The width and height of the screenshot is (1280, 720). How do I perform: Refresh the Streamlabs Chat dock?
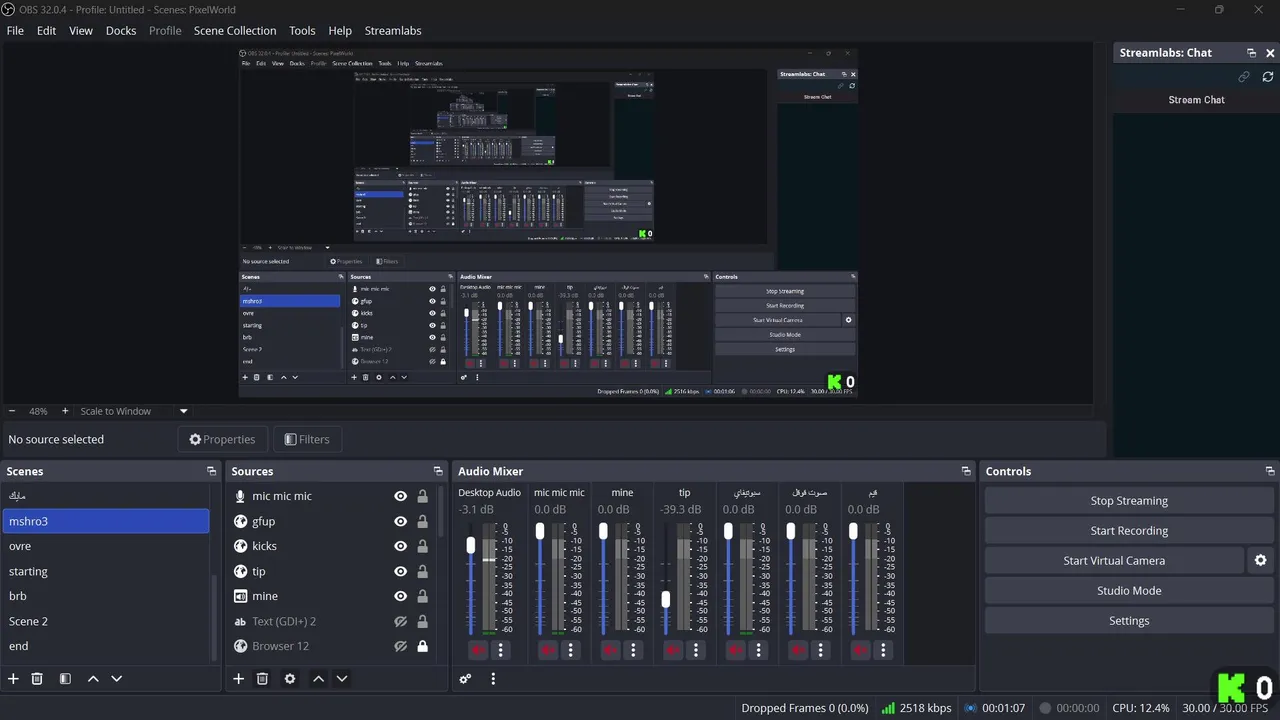click(x=1268, y=76)
